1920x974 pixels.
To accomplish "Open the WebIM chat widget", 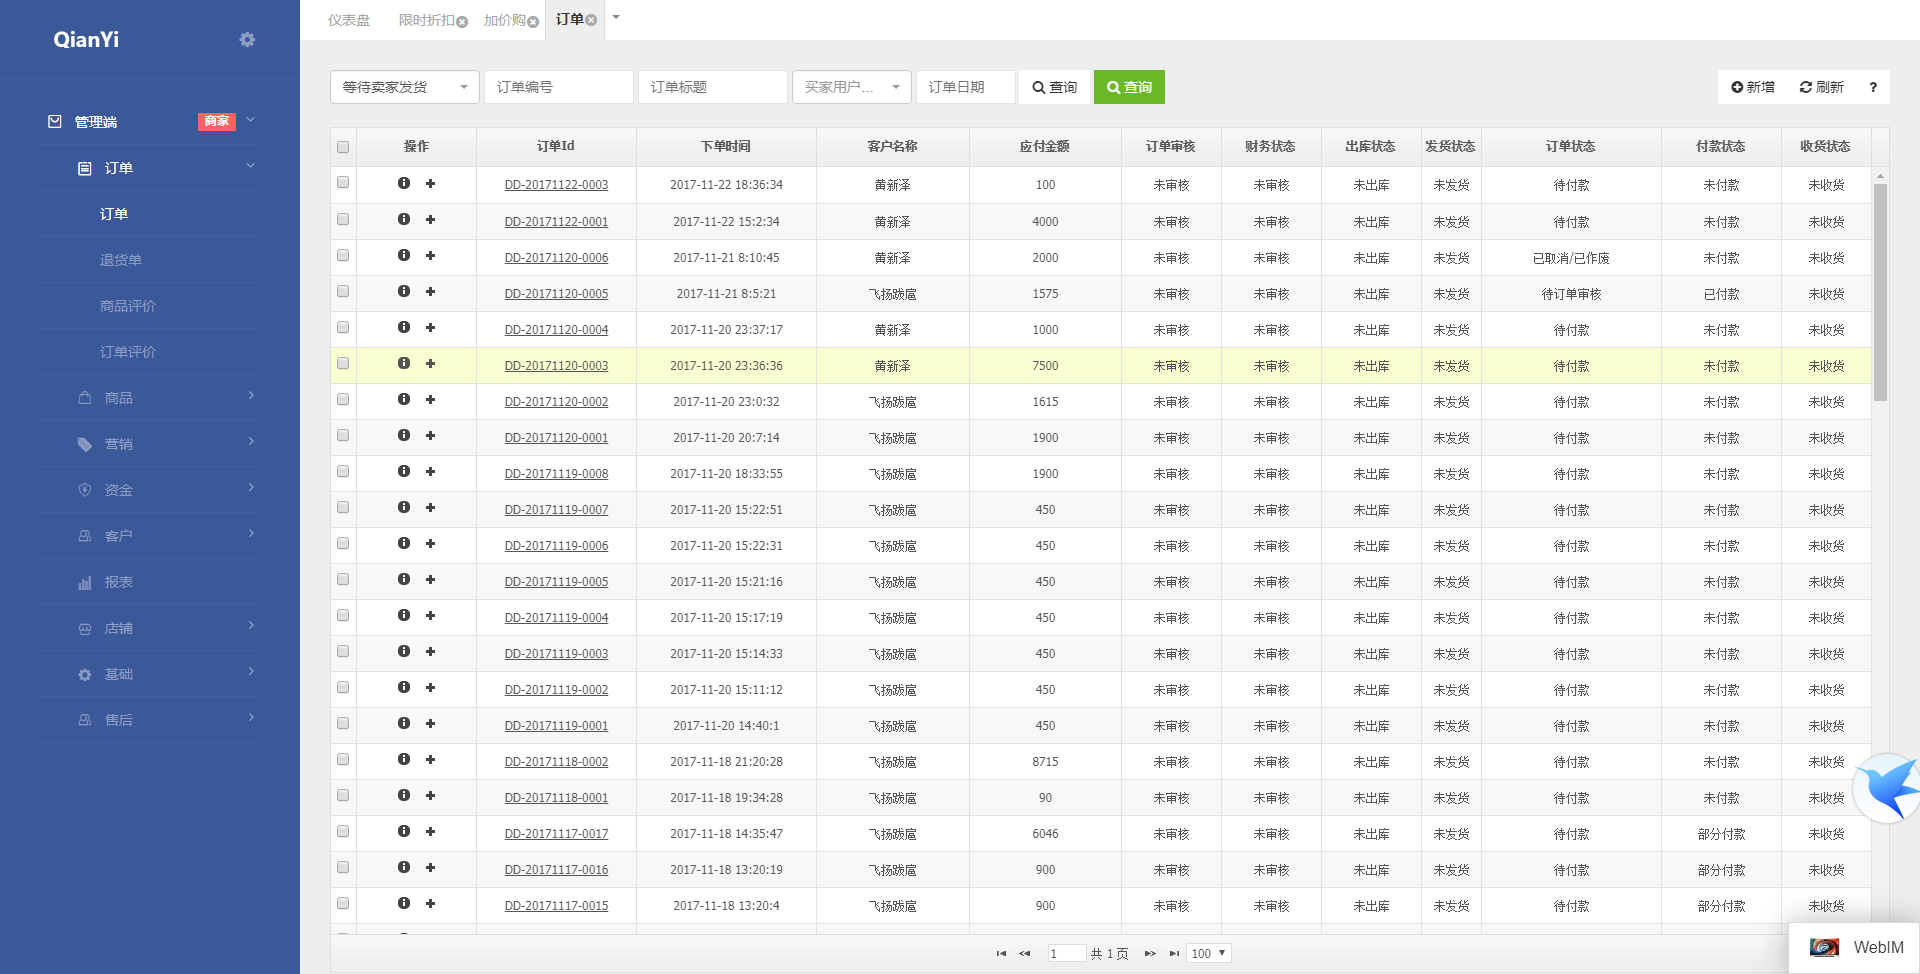I will point(1856,947).
